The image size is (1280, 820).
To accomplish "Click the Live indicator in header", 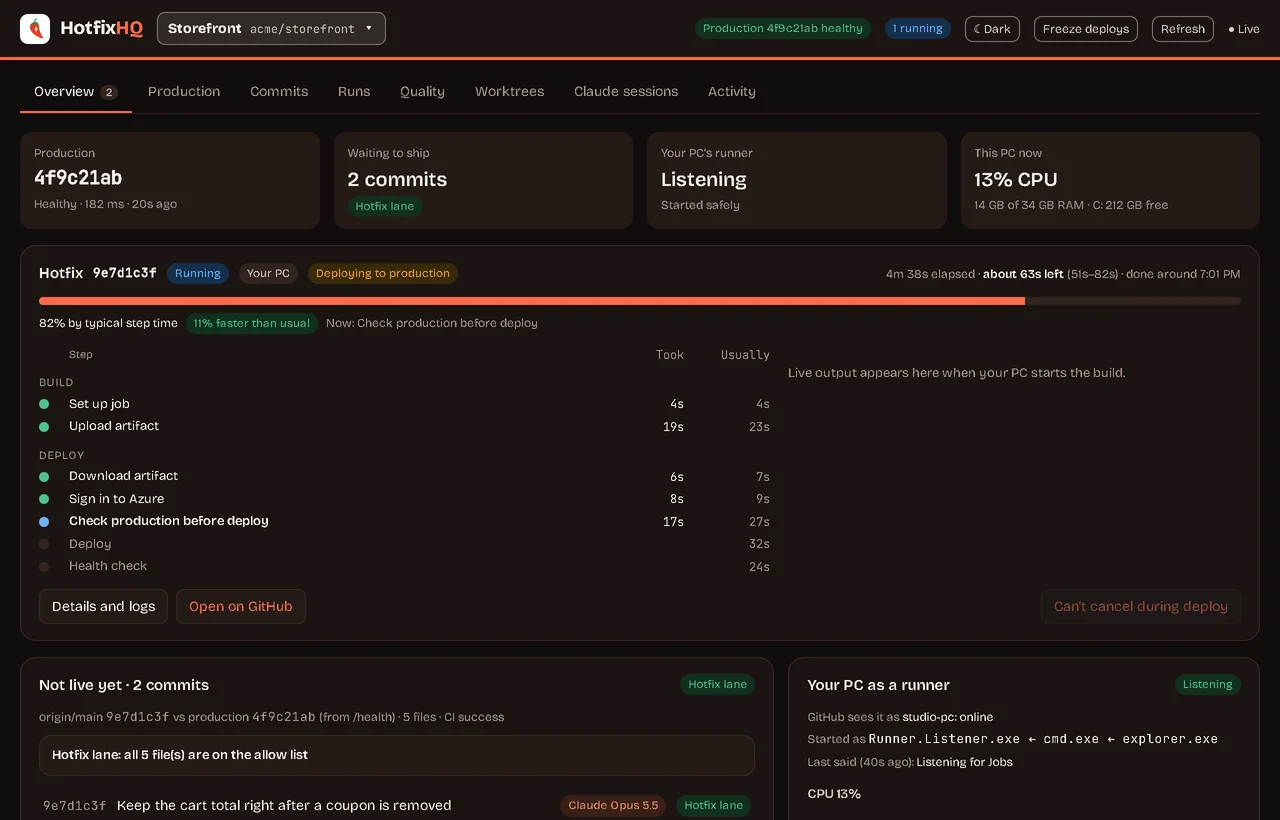I will click(x=1244, y=29).
